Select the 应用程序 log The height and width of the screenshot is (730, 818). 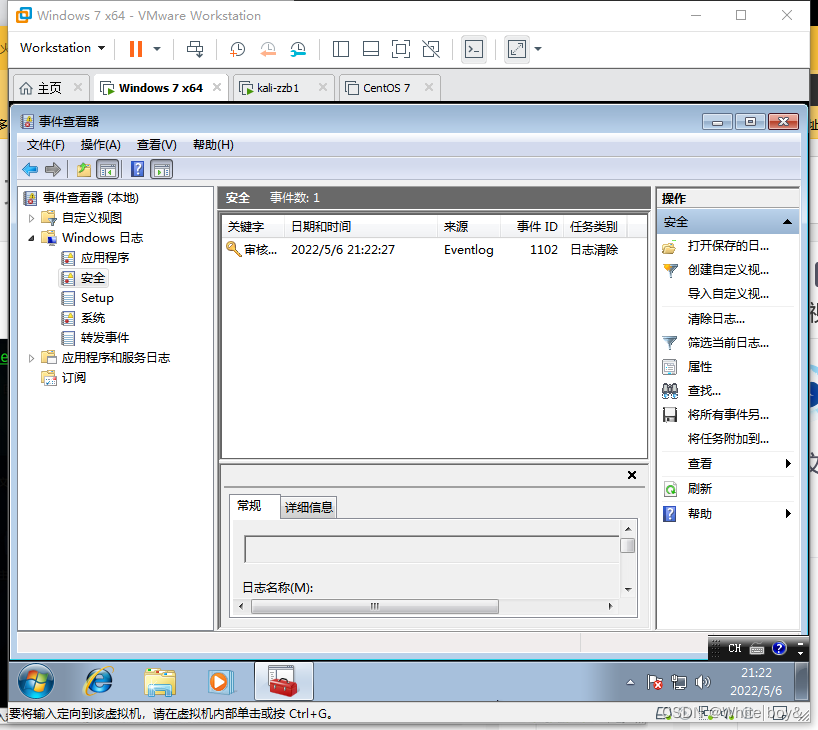(x=105, y=258)
